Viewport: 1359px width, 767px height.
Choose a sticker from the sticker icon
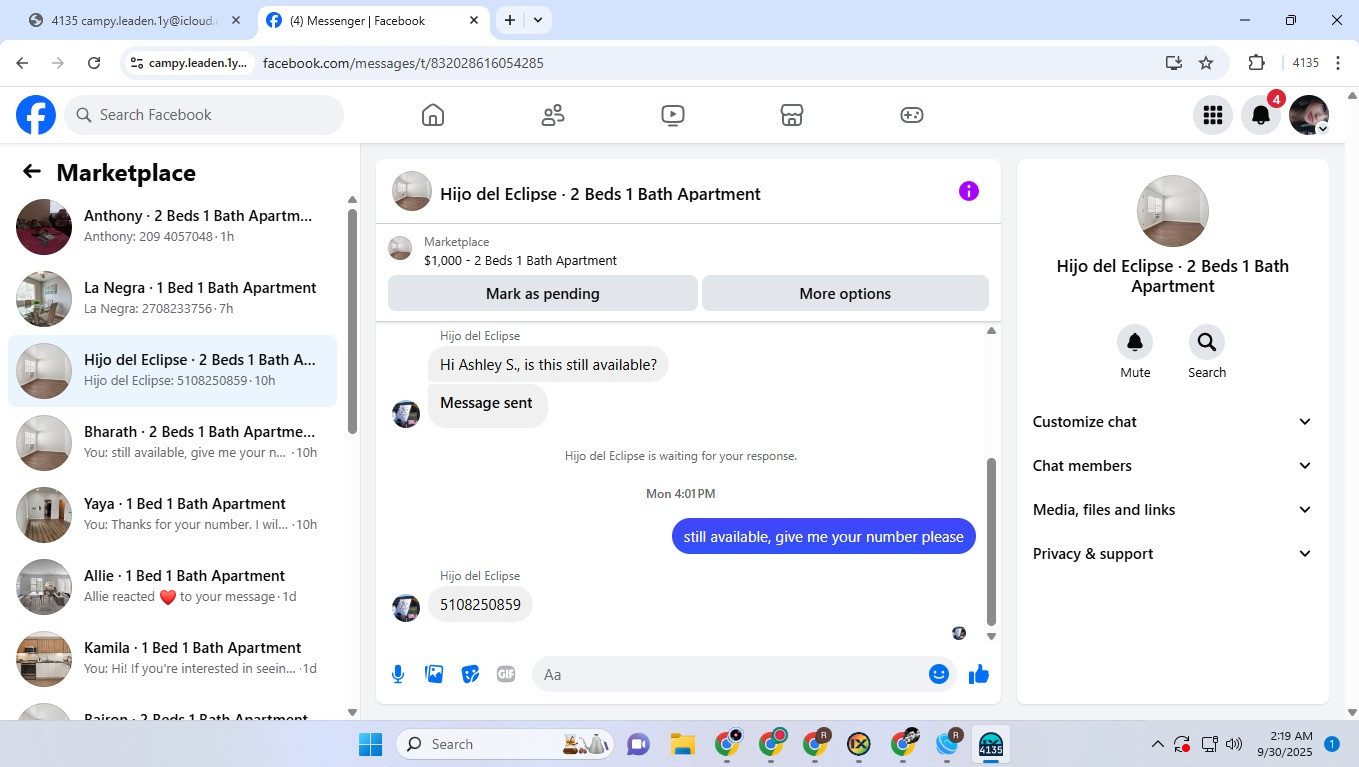click(470, 674)
